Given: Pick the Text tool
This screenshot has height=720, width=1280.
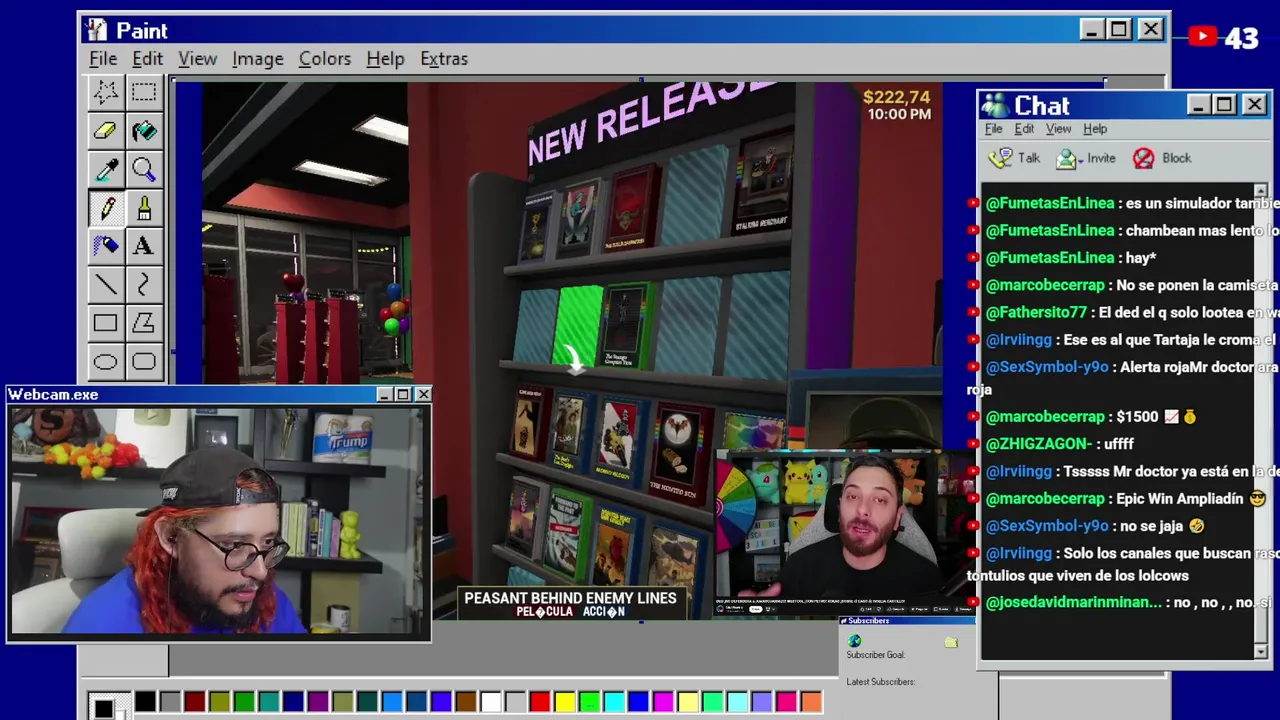Looking at the screenshot, I should 143,246.
